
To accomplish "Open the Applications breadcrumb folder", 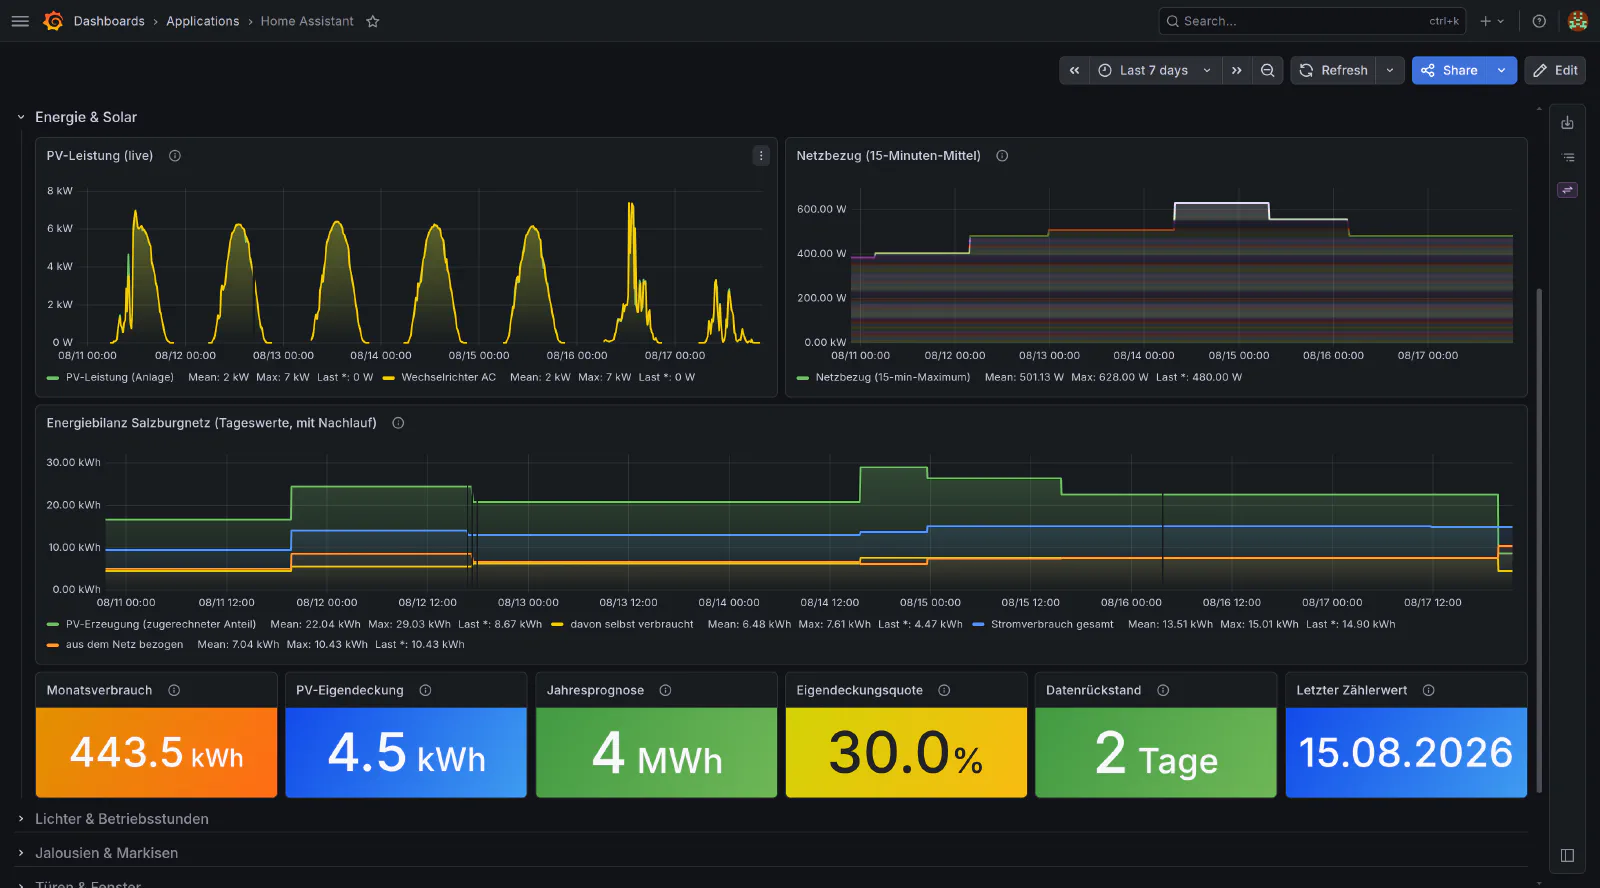I will point(203,21).
